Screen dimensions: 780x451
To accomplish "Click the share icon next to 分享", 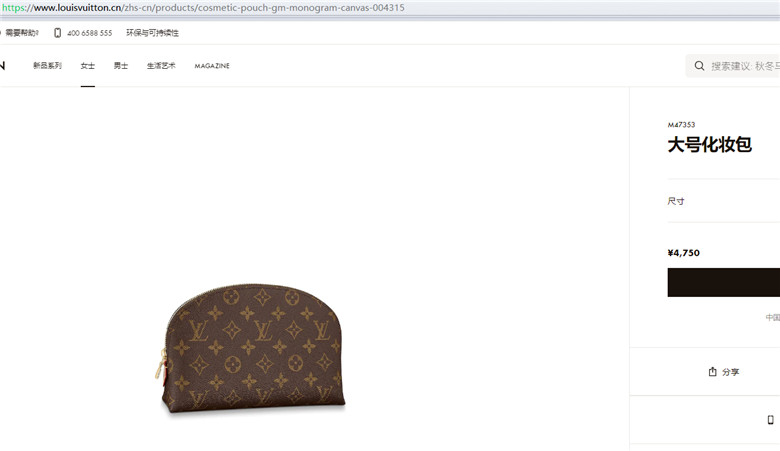I will (712, 371).
